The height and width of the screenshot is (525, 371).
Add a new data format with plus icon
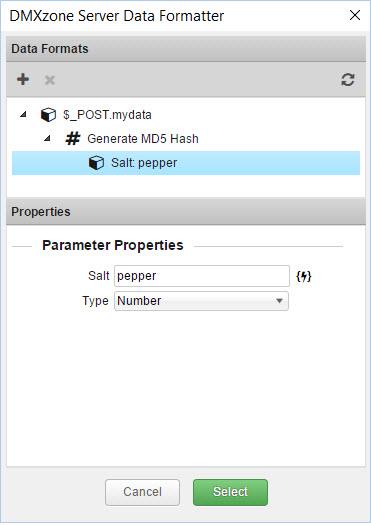point(23,80)
